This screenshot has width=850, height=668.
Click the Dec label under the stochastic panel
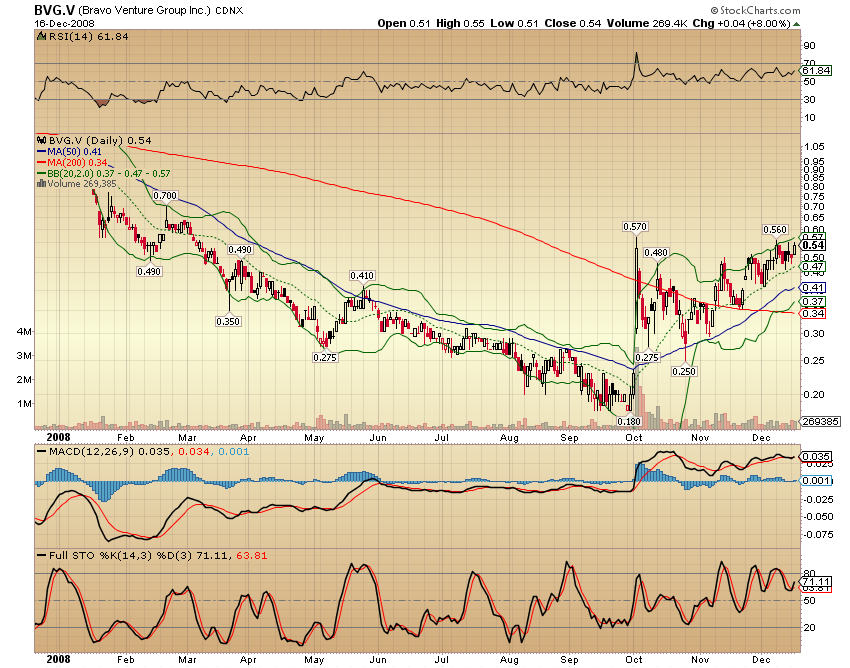[x=761, y=660]
